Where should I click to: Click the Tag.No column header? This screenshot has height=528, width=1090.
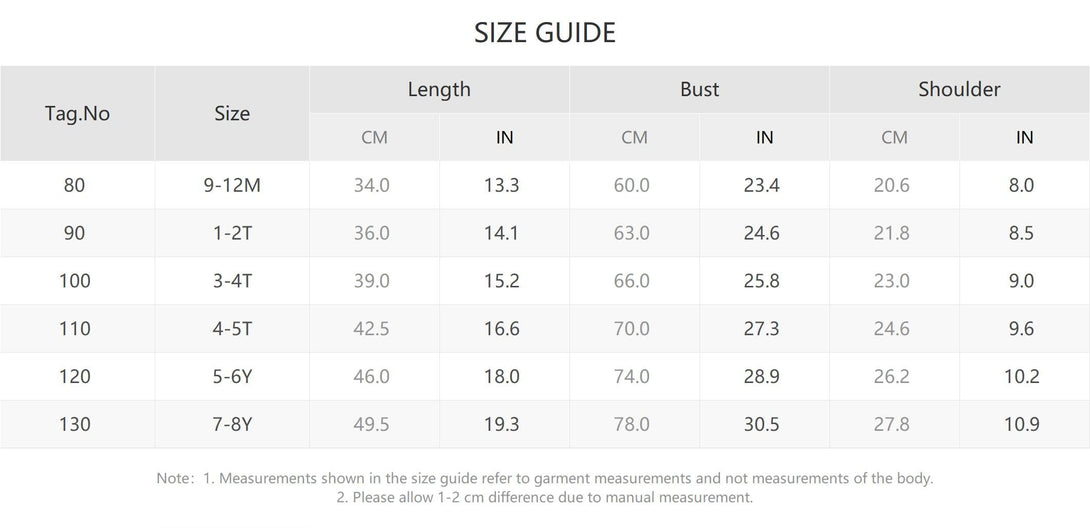coord(77,113)
